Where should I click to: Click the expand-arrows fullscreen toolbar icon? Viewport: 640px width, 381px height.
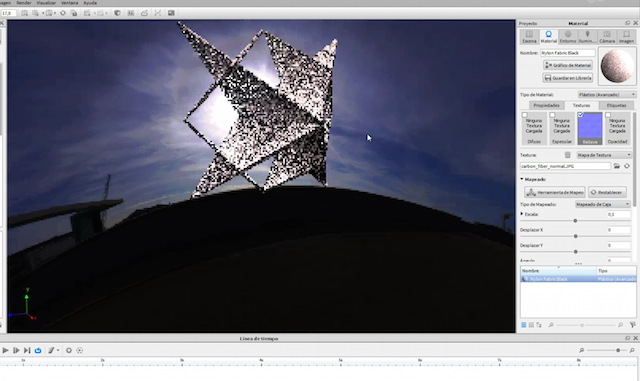click(x=158, y=13)
